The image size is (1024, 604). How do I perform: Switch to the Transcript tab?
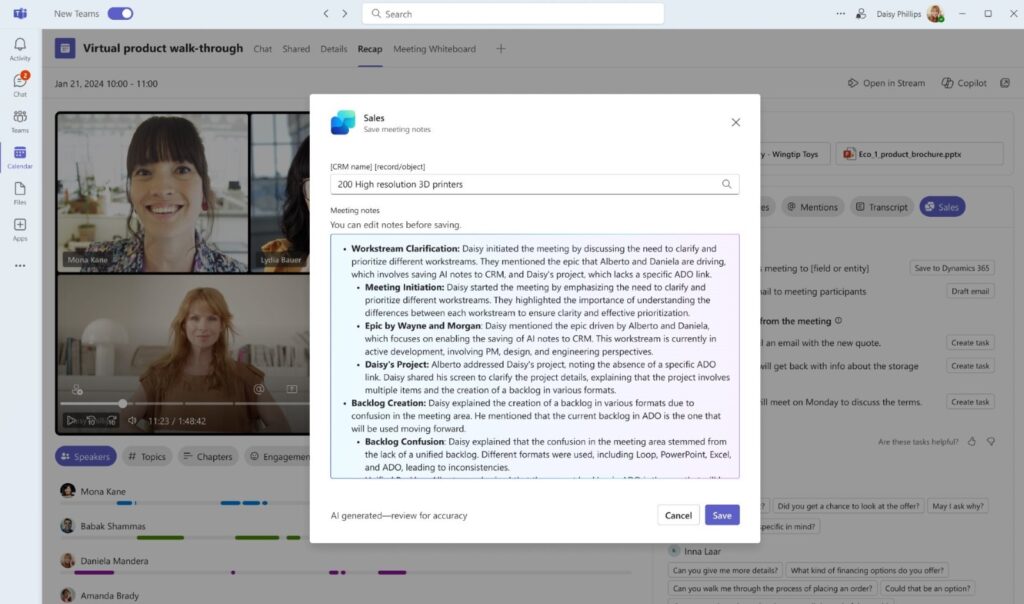point(881,207)
